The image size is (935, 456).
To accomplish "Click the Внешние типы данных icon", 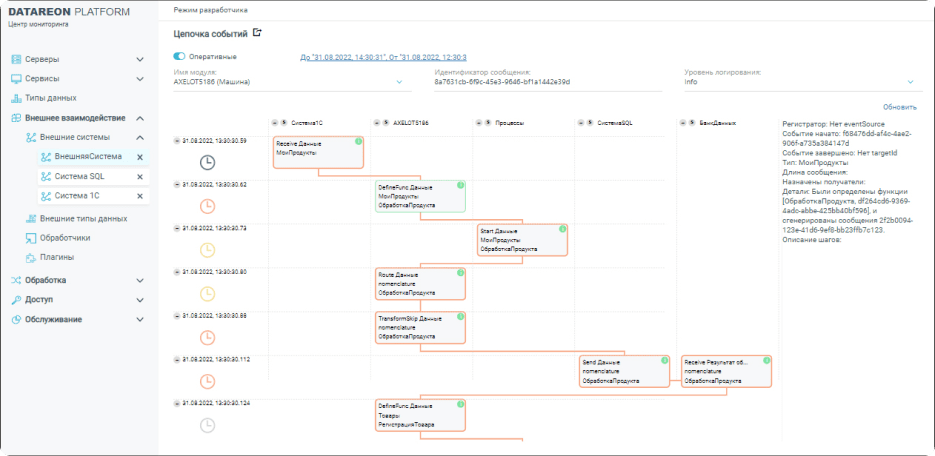I will pyautogui.click(x=32, y=219).
